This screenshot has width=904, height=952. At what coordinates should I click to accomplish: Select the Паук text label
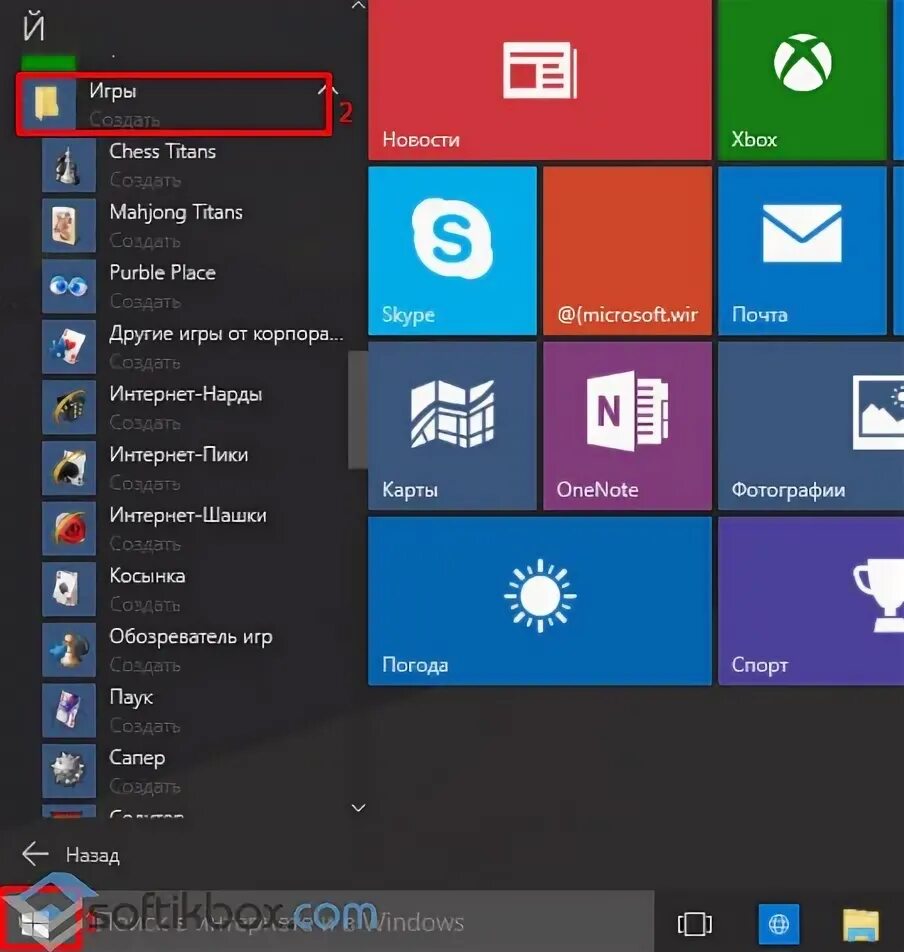tap(131, 697)
